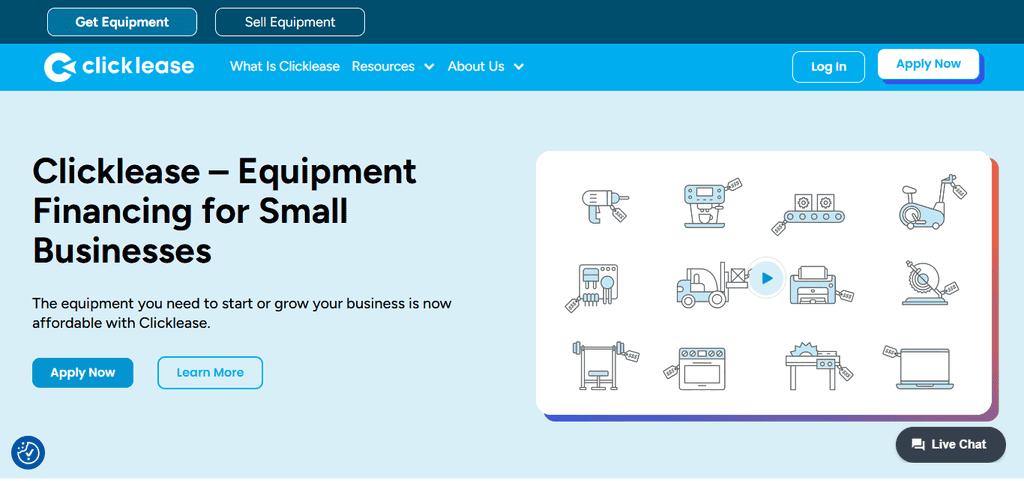Click the Log In button
This screenshot has height=481, width=1024.
point(829,67)
